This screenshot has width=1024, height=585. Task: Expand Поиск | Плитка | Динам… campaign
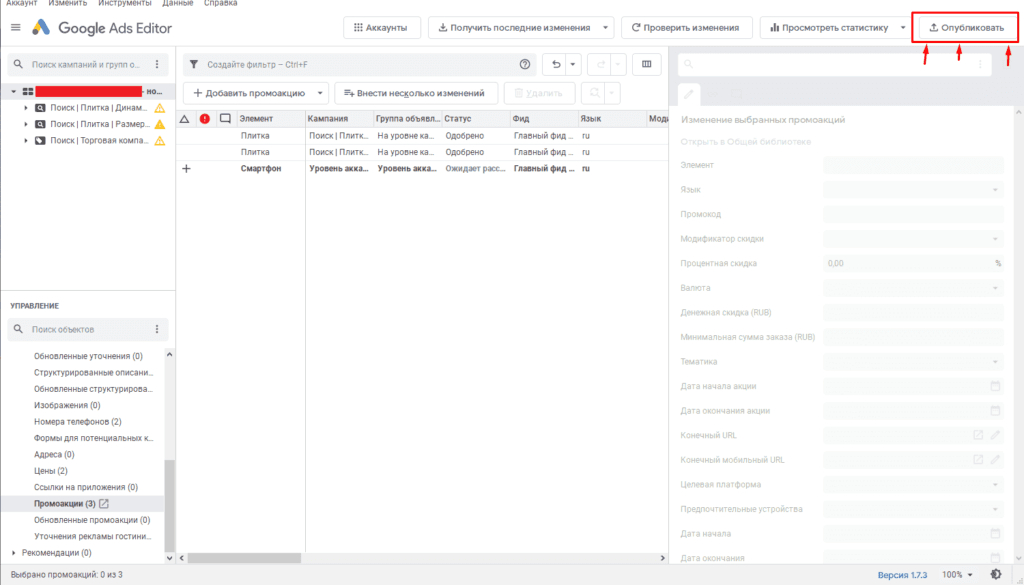click(25, 108)
